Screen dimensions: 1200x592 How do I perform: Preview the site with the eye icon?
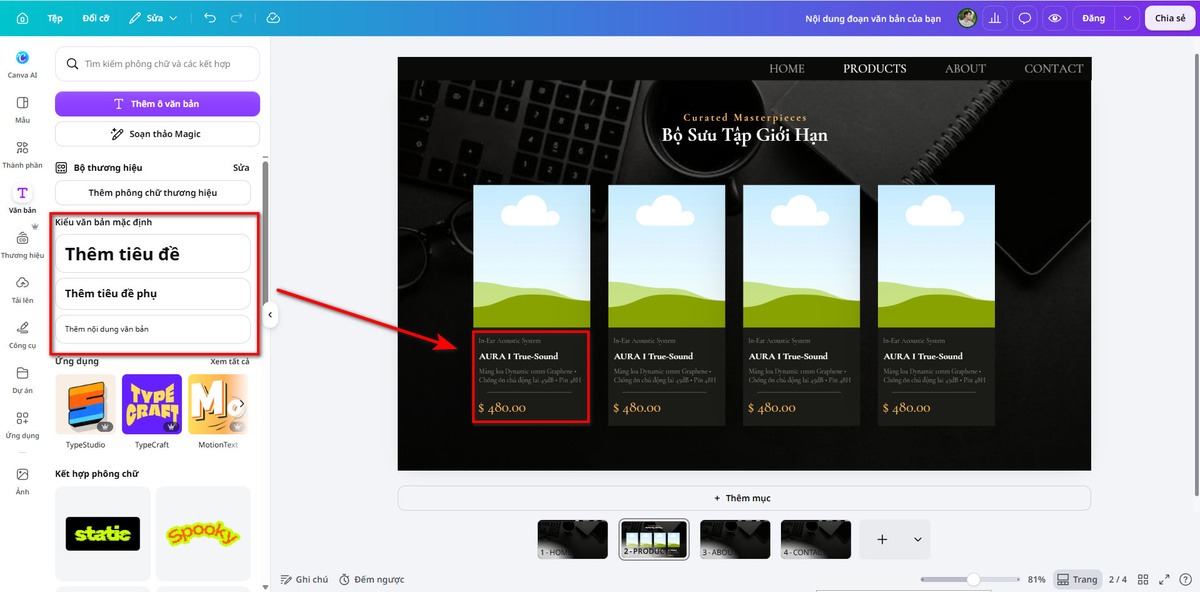(1054, 18)
